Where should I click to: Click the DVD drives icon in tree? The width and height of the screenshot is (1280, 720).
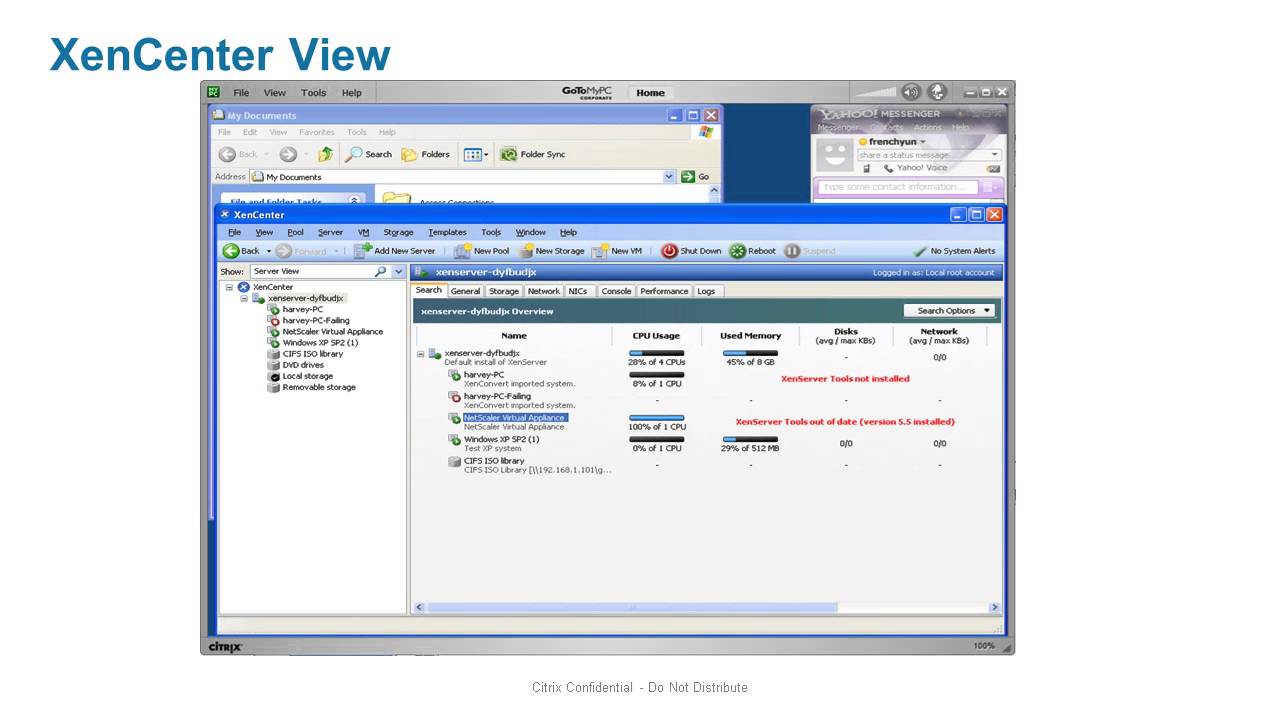[x=273, y=365]
